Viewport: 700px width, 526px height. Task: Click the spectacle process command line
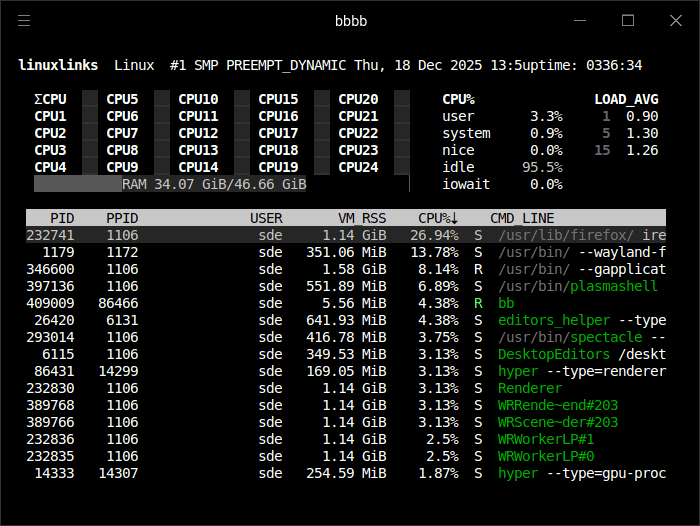click(572, 337)
